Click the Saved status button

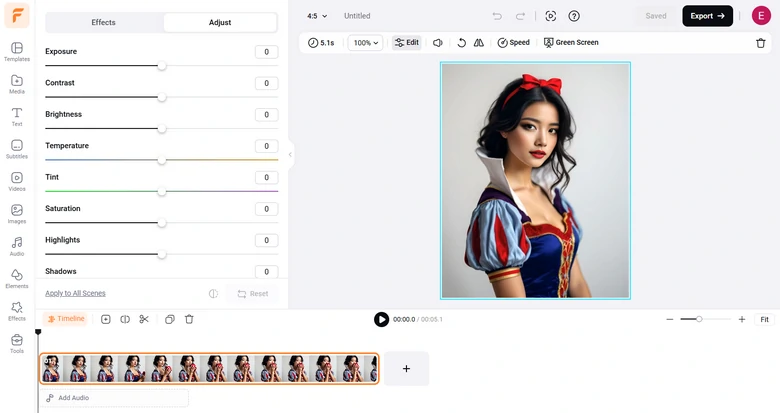656,16
